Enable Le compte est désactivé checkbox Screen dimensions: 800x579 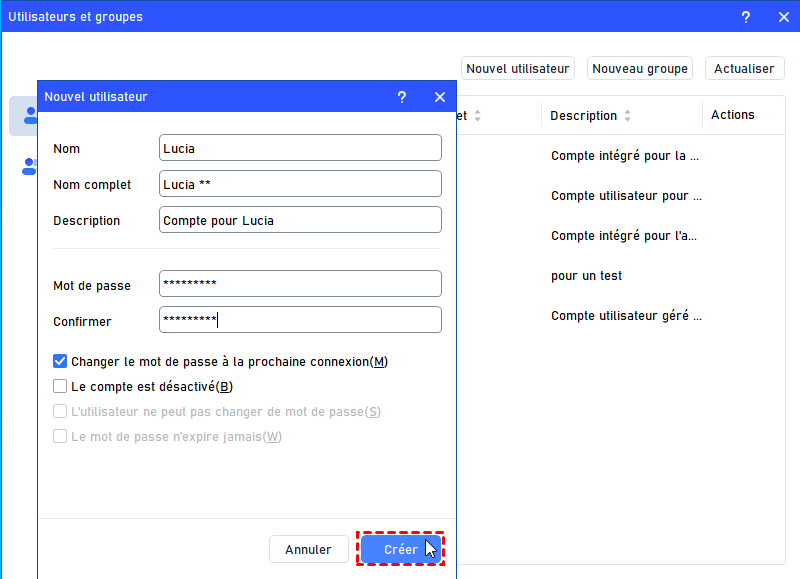(60, 386)
